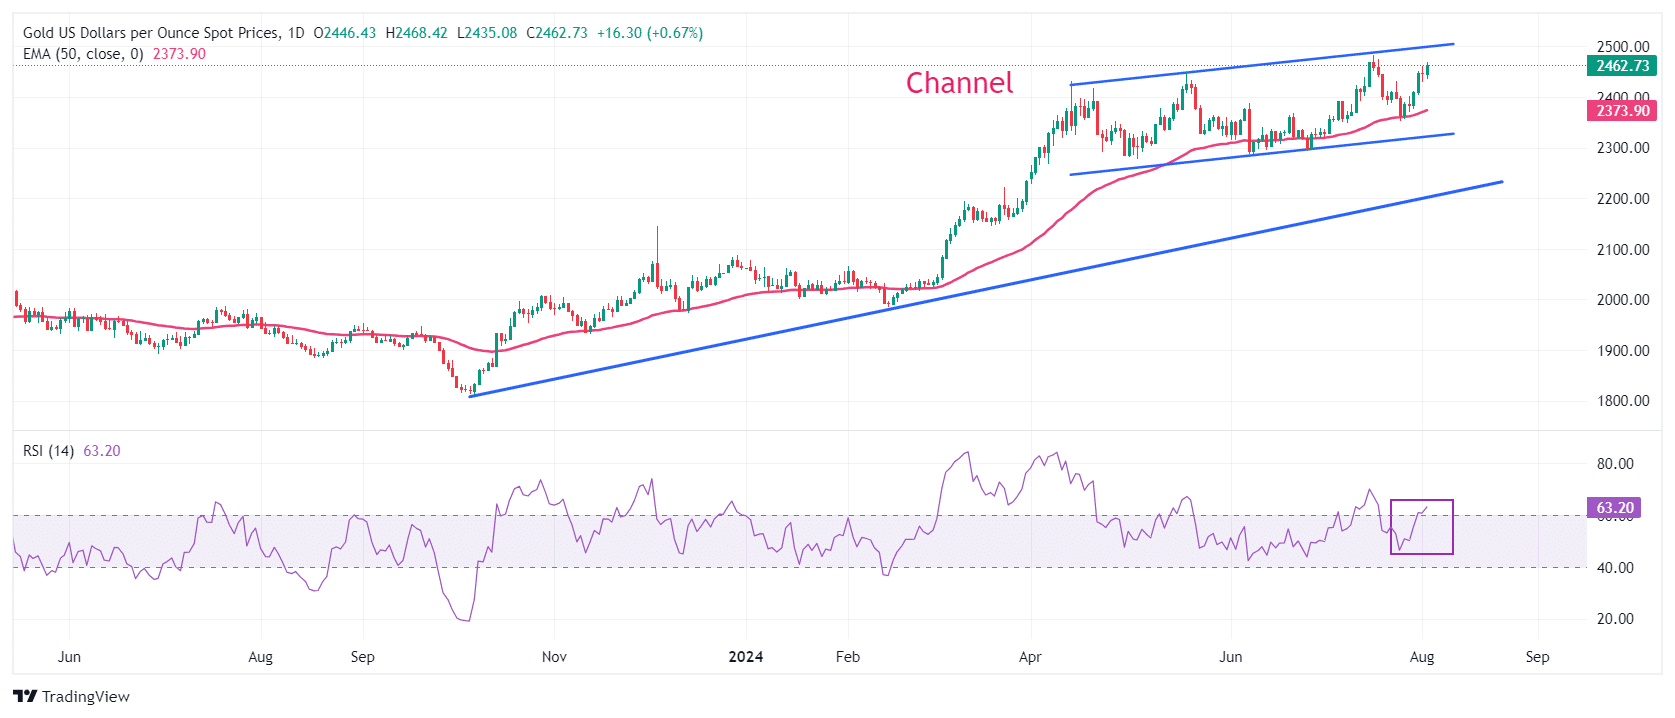Click the 1800.00 price scale label
This screenshot has width=1675, height=718.
(x=1623, y=401)
